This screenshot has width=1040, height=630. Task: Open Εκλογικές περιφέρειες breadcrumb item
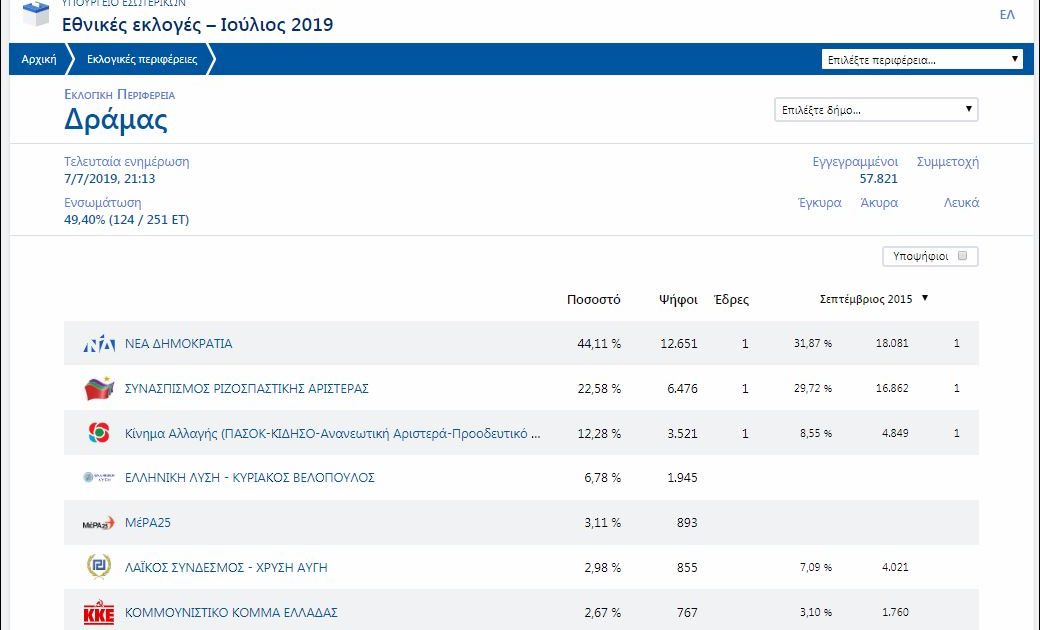pos(142,59)
